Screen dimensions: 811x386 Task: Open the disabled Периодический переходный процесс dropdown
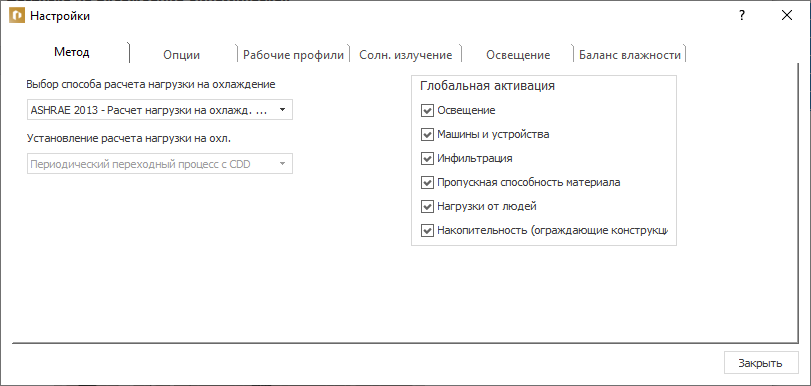click(x=160, y=164)
